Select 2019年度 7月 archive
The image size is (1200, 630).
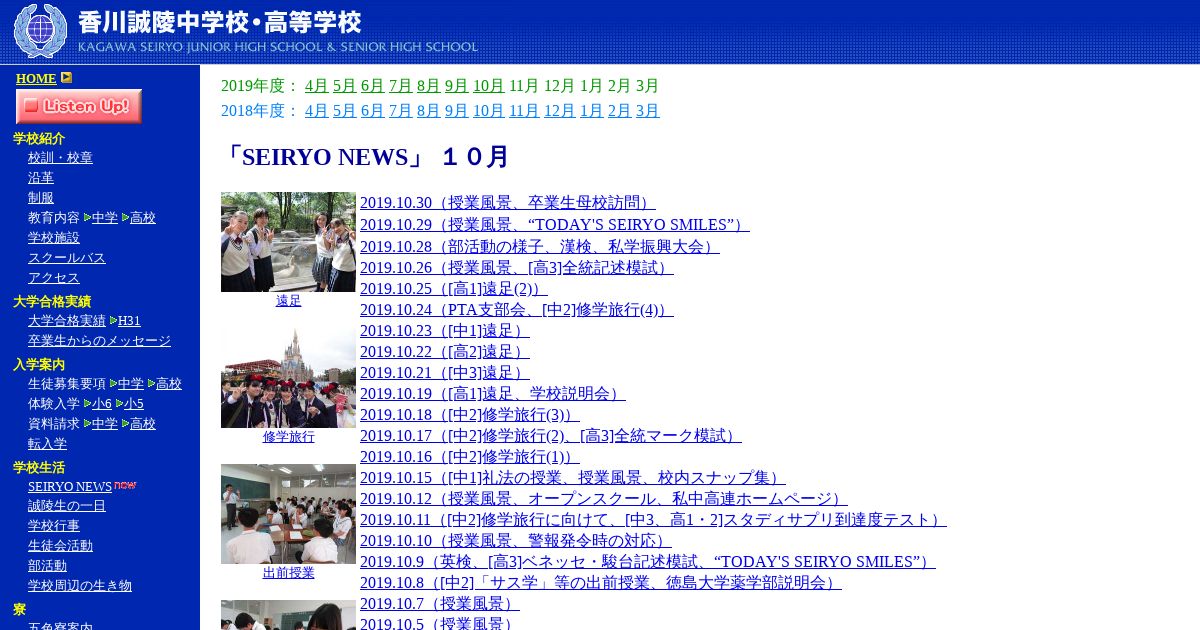click(x=401, y=86)
